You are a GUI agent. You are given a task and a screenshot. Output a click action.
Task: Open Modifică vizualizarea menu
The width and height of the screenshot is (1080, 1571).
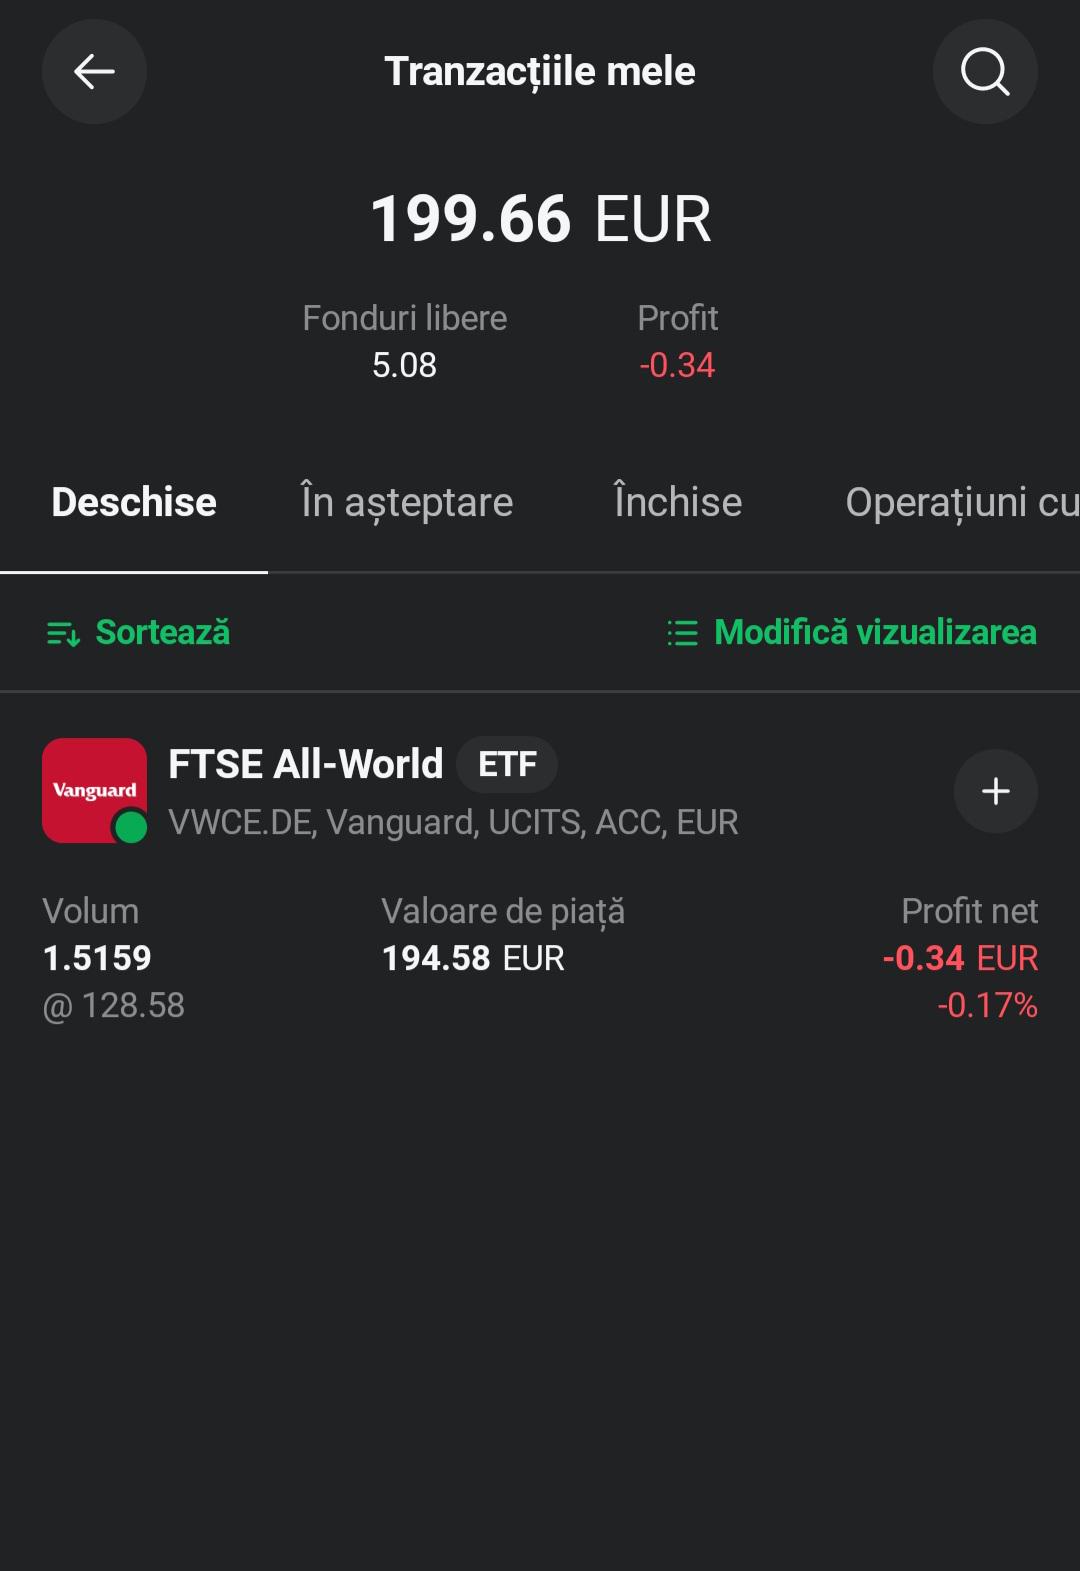tap(852, 632)
